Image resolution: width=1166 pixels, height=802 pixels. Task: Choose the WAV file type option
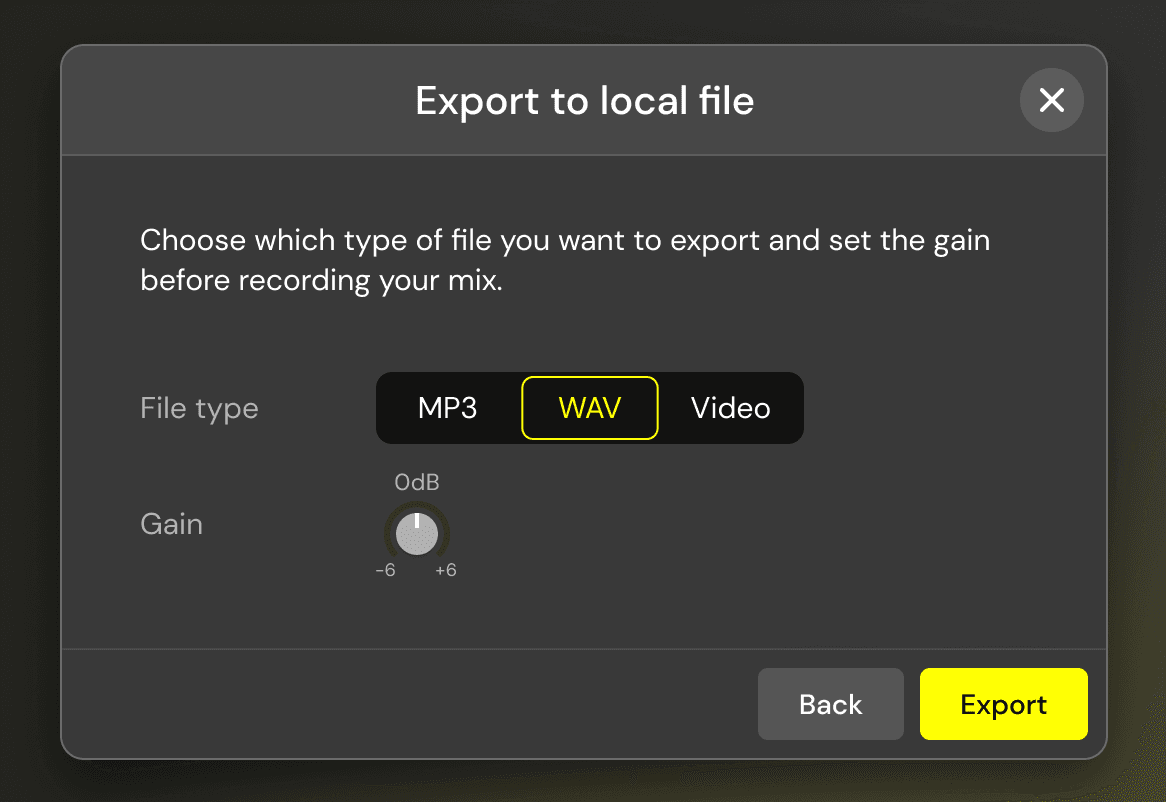coord(590,408)
